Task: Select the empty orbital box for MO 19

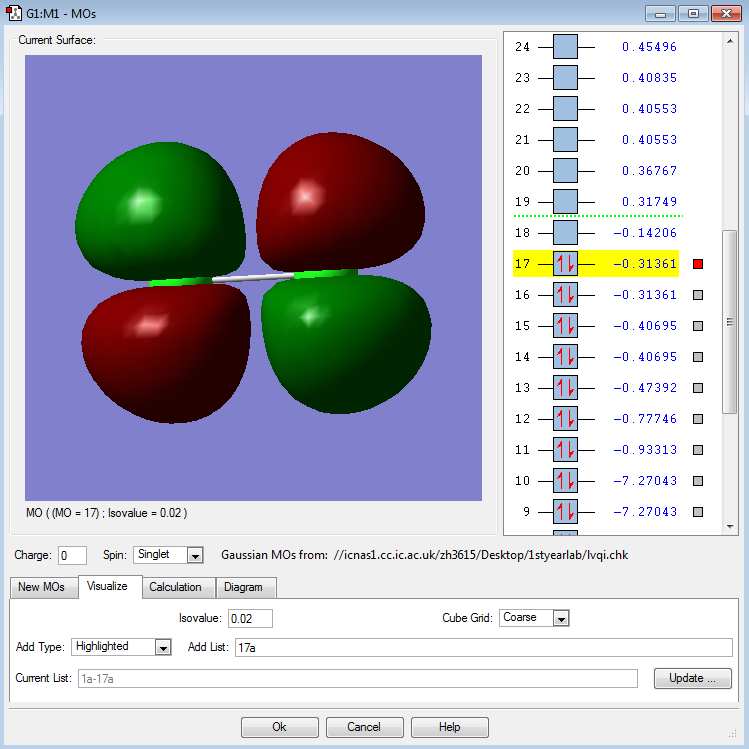Action: pos(565,202)
